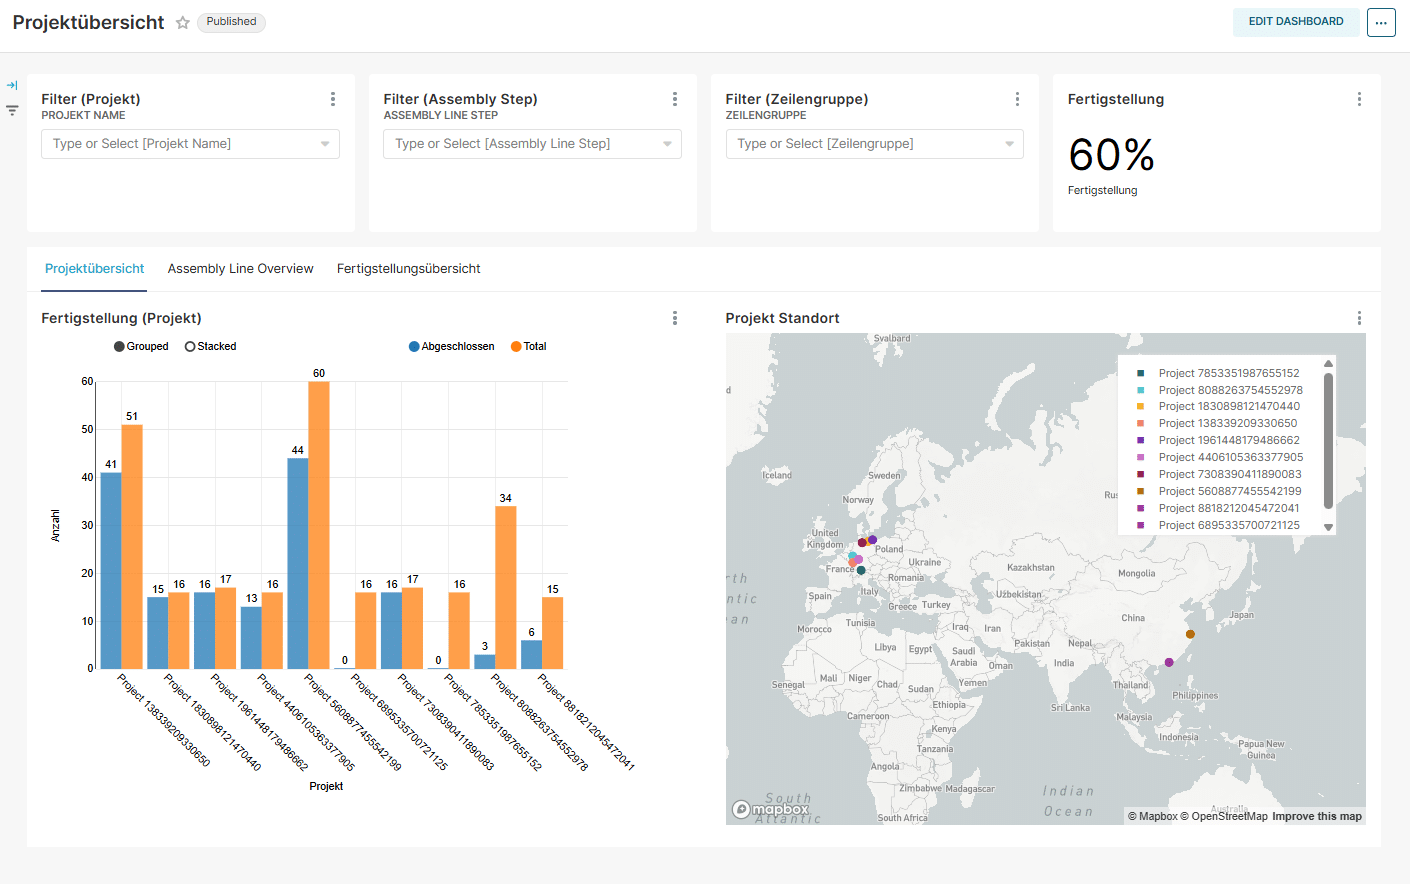
Task: Switch to Fertigstellungsübersicht tab
Action: (408, 269)
